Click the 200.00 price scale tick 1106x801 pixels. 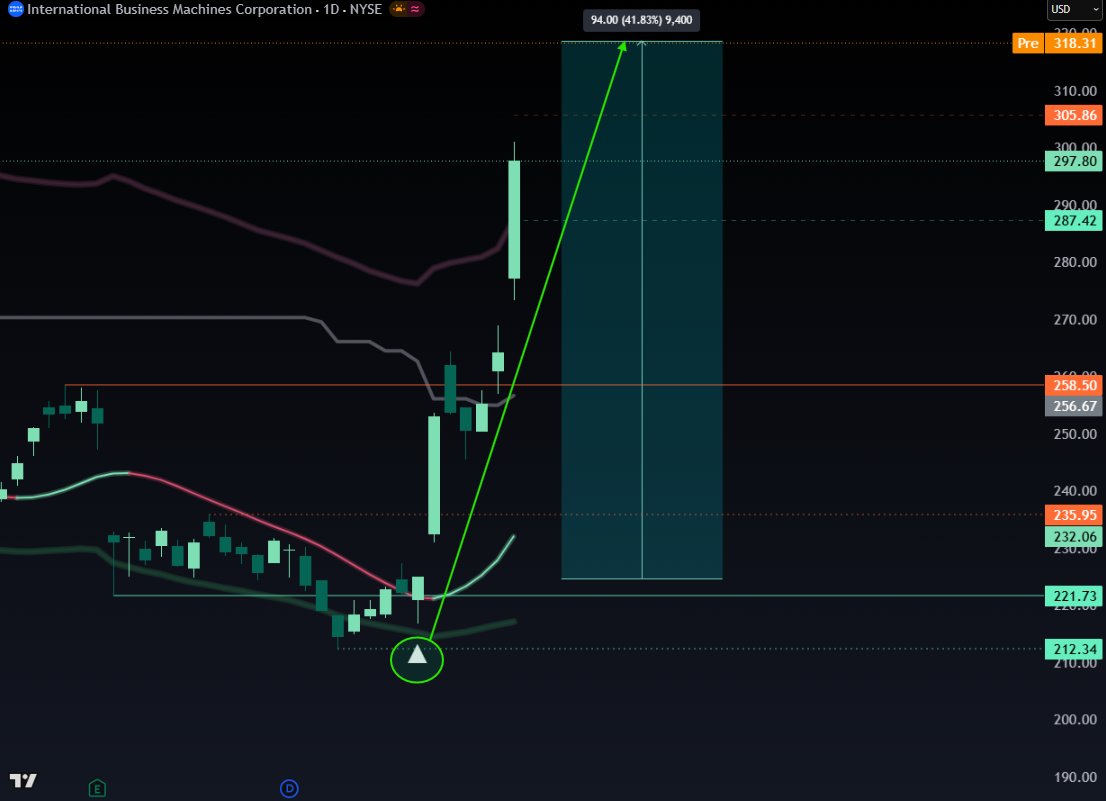pos(1075,719)
